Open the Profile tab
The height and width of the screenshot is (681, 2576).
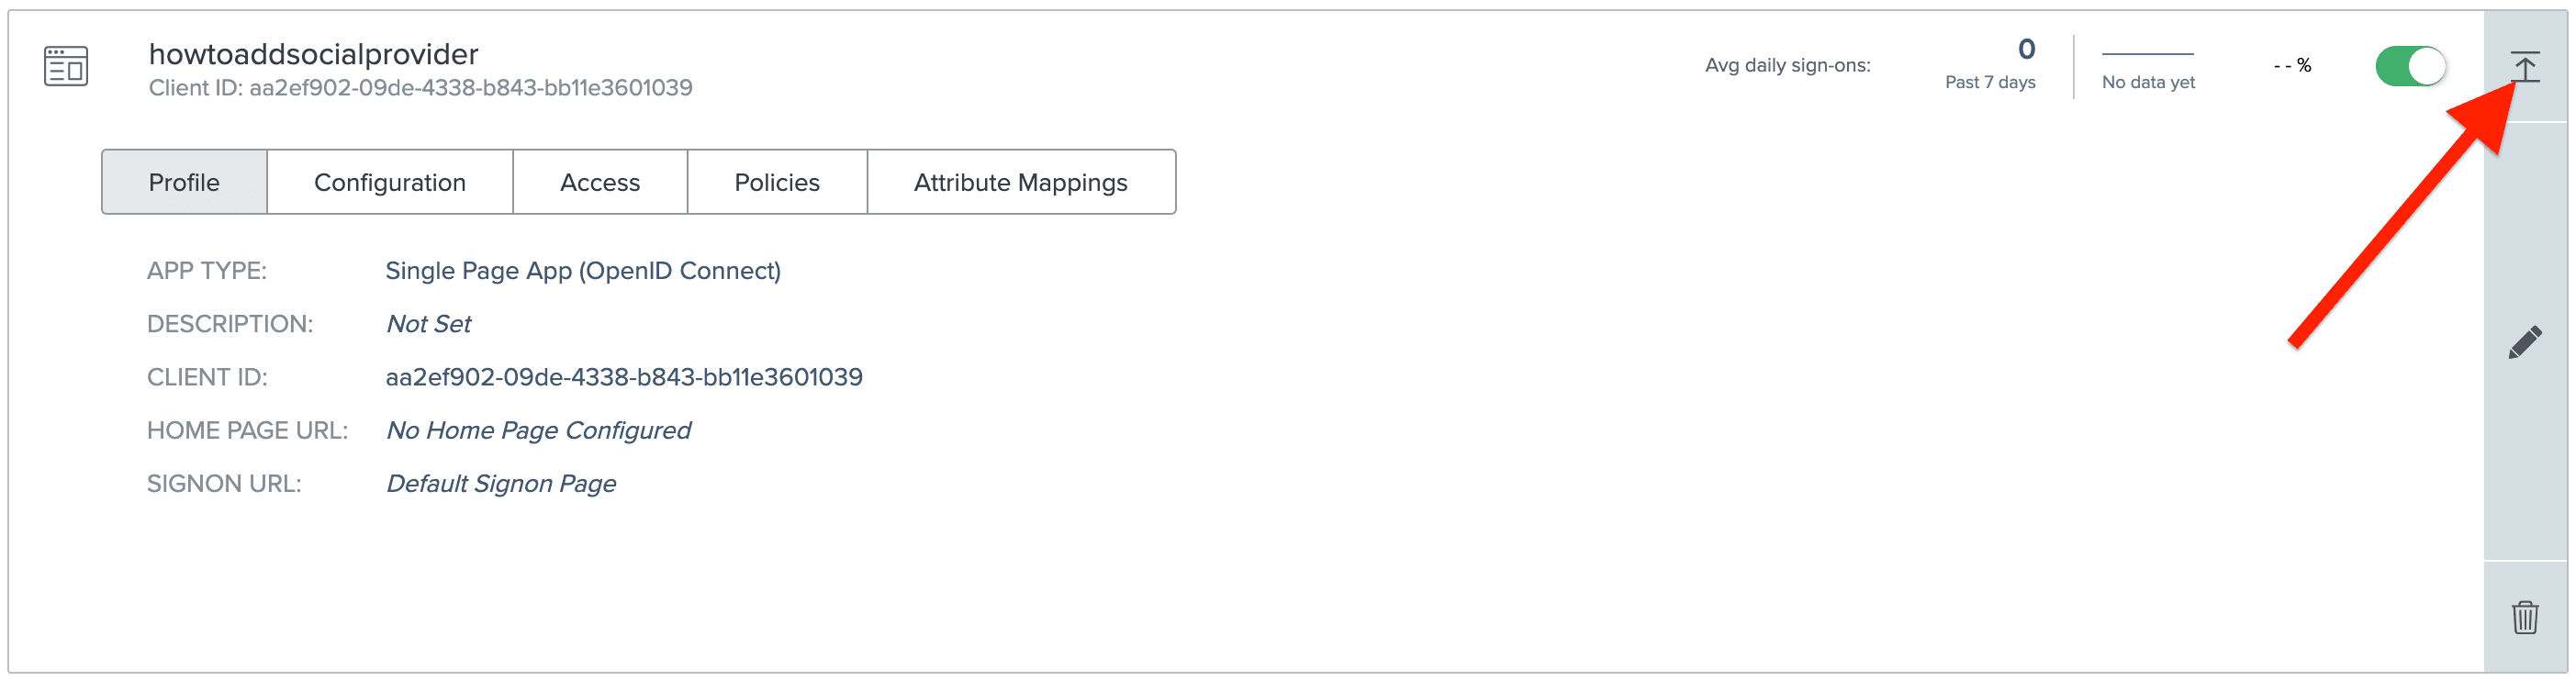point(184,182)
